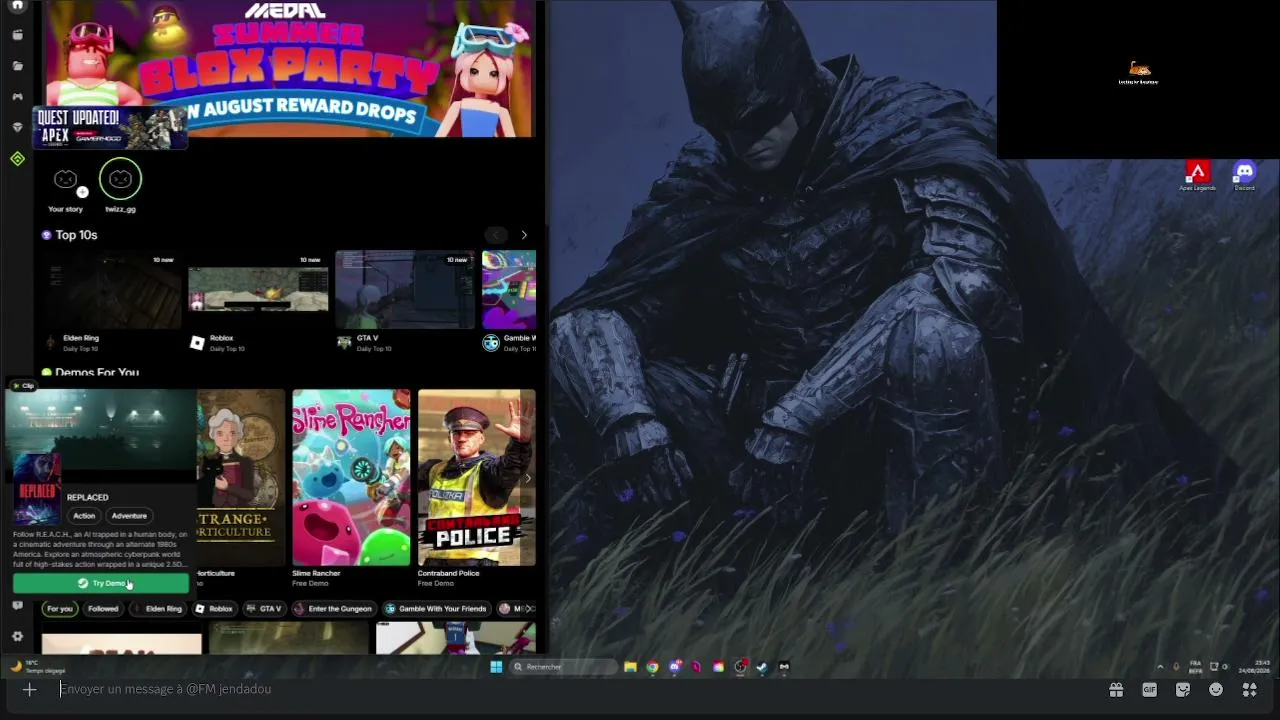Open Contraband Police demo card
1280x720 pixels.
click(x=476, y=478)
